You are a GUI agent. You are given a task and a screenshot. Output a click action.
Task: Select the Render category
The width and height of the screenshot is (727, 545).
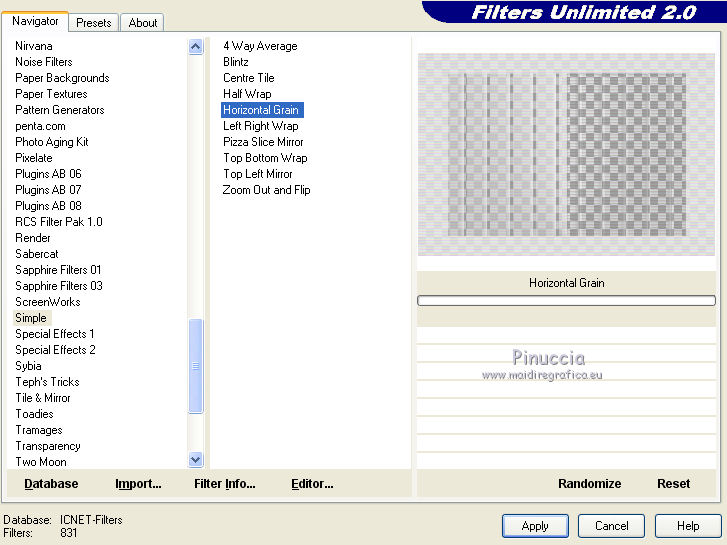point(32,238)
